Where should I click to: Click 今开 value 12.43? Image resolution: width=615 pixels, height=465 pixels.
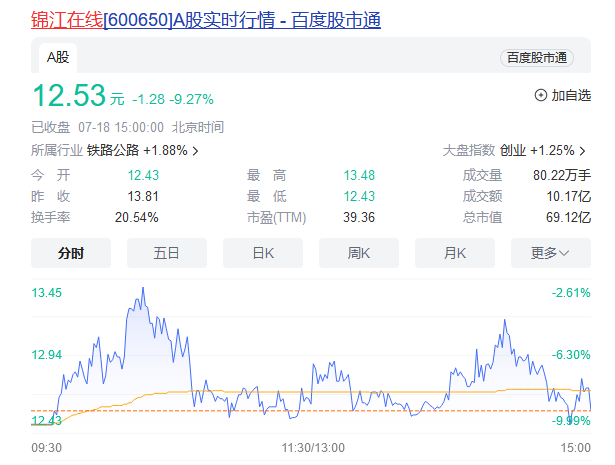143,175
